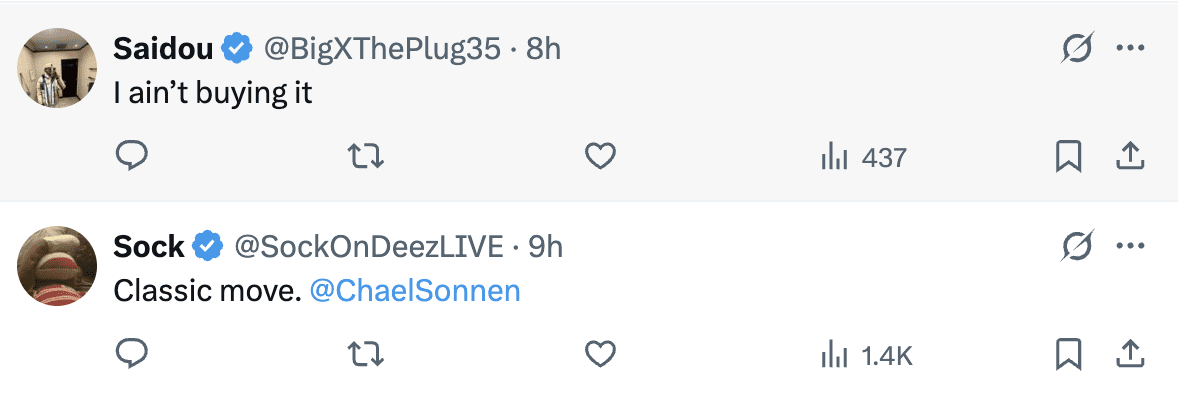1178x396 pixels.
Task: Repost Sock's "Classic move" tweet
Action: pyautogui.click(x=366, y=353)
